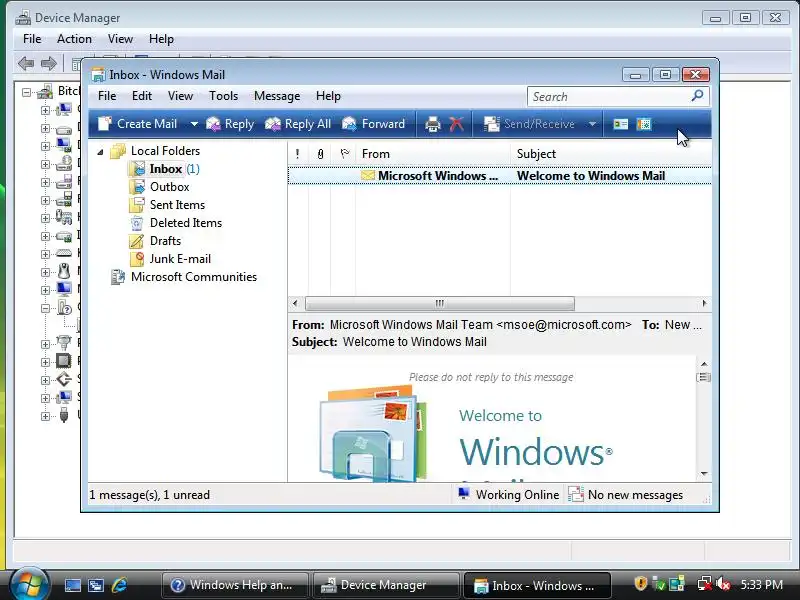This screenshot has height=600, width=800.
Task: Open the Contacts icon in Mail toolbar
Action: click(x=620, y=124)
